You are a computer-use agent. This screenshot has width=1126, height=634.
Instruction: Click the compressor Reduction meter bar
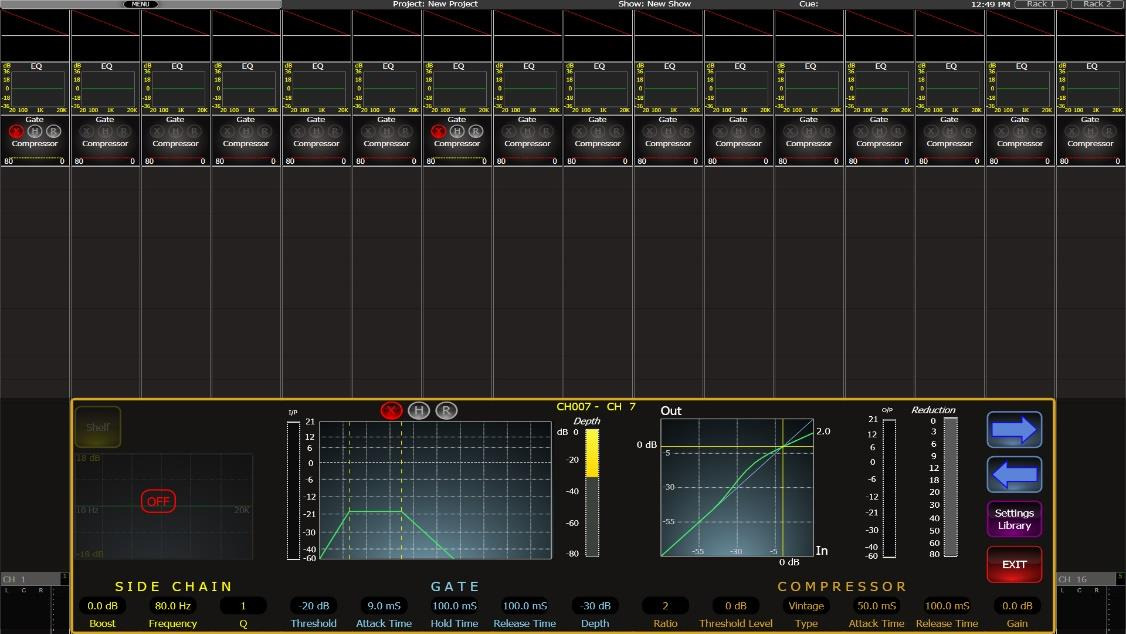click(951, 487)
